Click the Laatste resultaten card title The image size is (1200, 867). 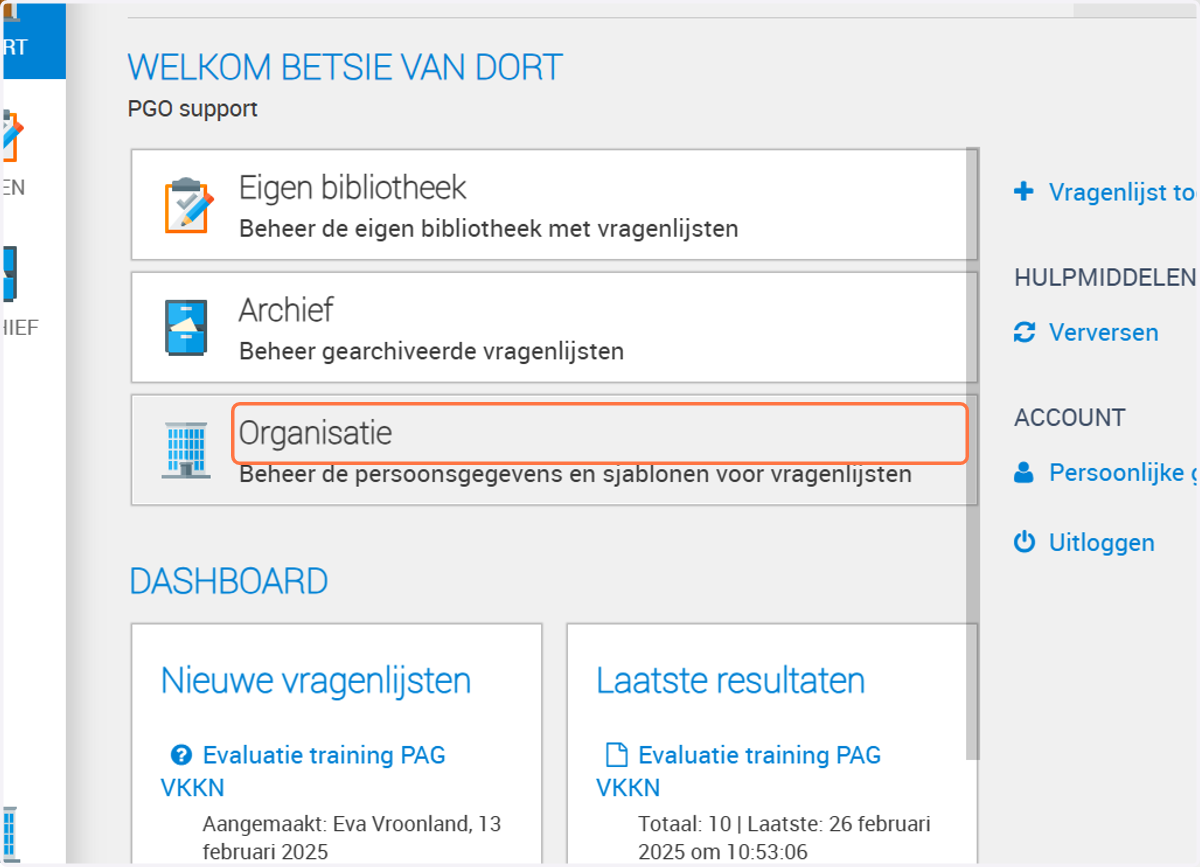pyautogui.click(x=731, y=680)
